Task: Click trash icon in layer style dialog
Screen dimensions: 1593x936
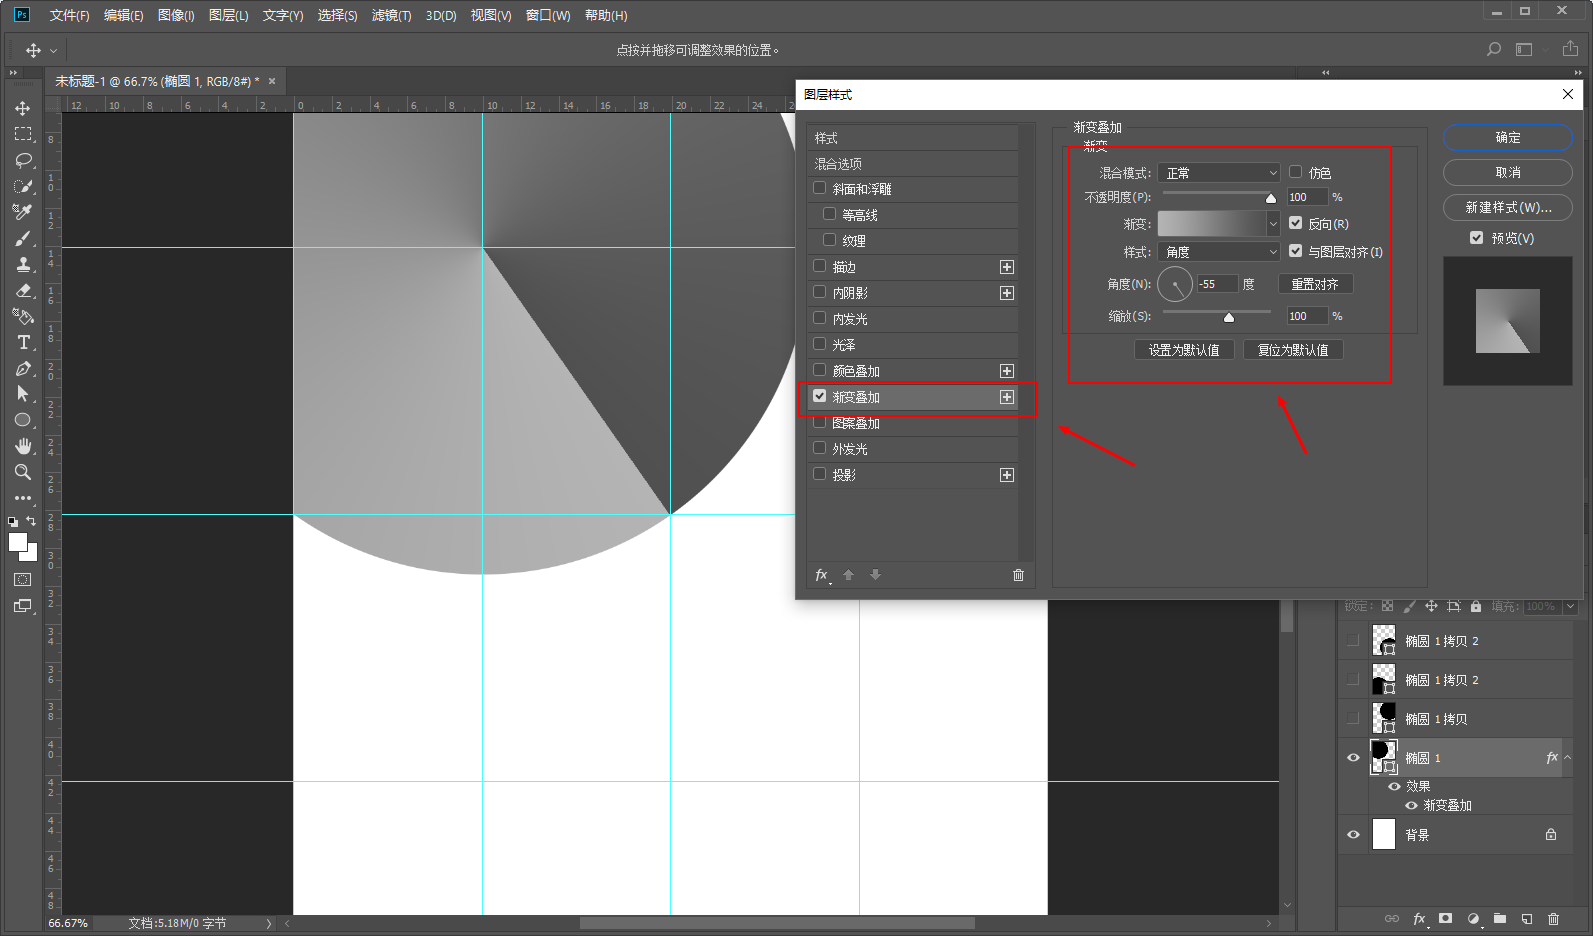Action: pos(1018,575)
